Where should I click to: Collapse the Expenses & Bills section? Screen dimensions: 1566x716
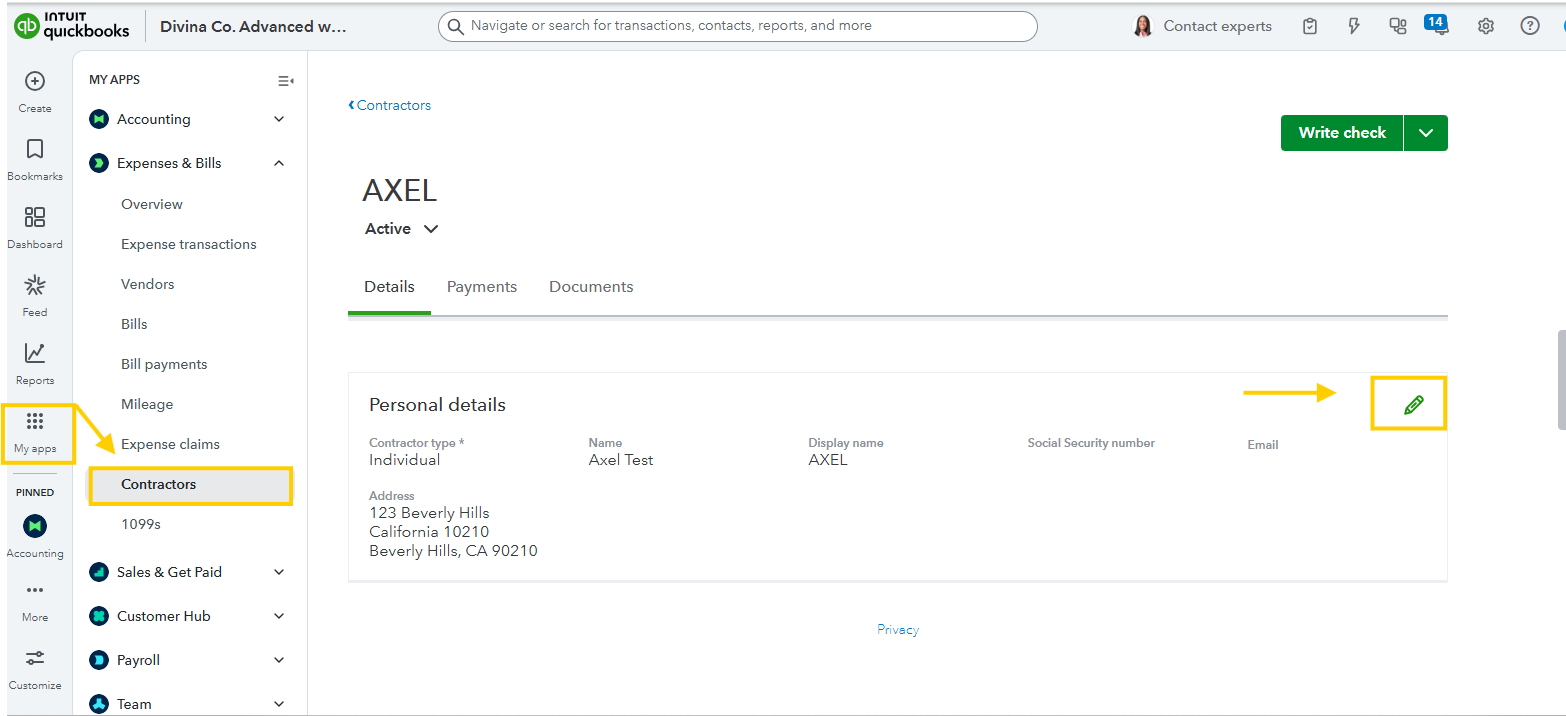click(x=279, y=163)
